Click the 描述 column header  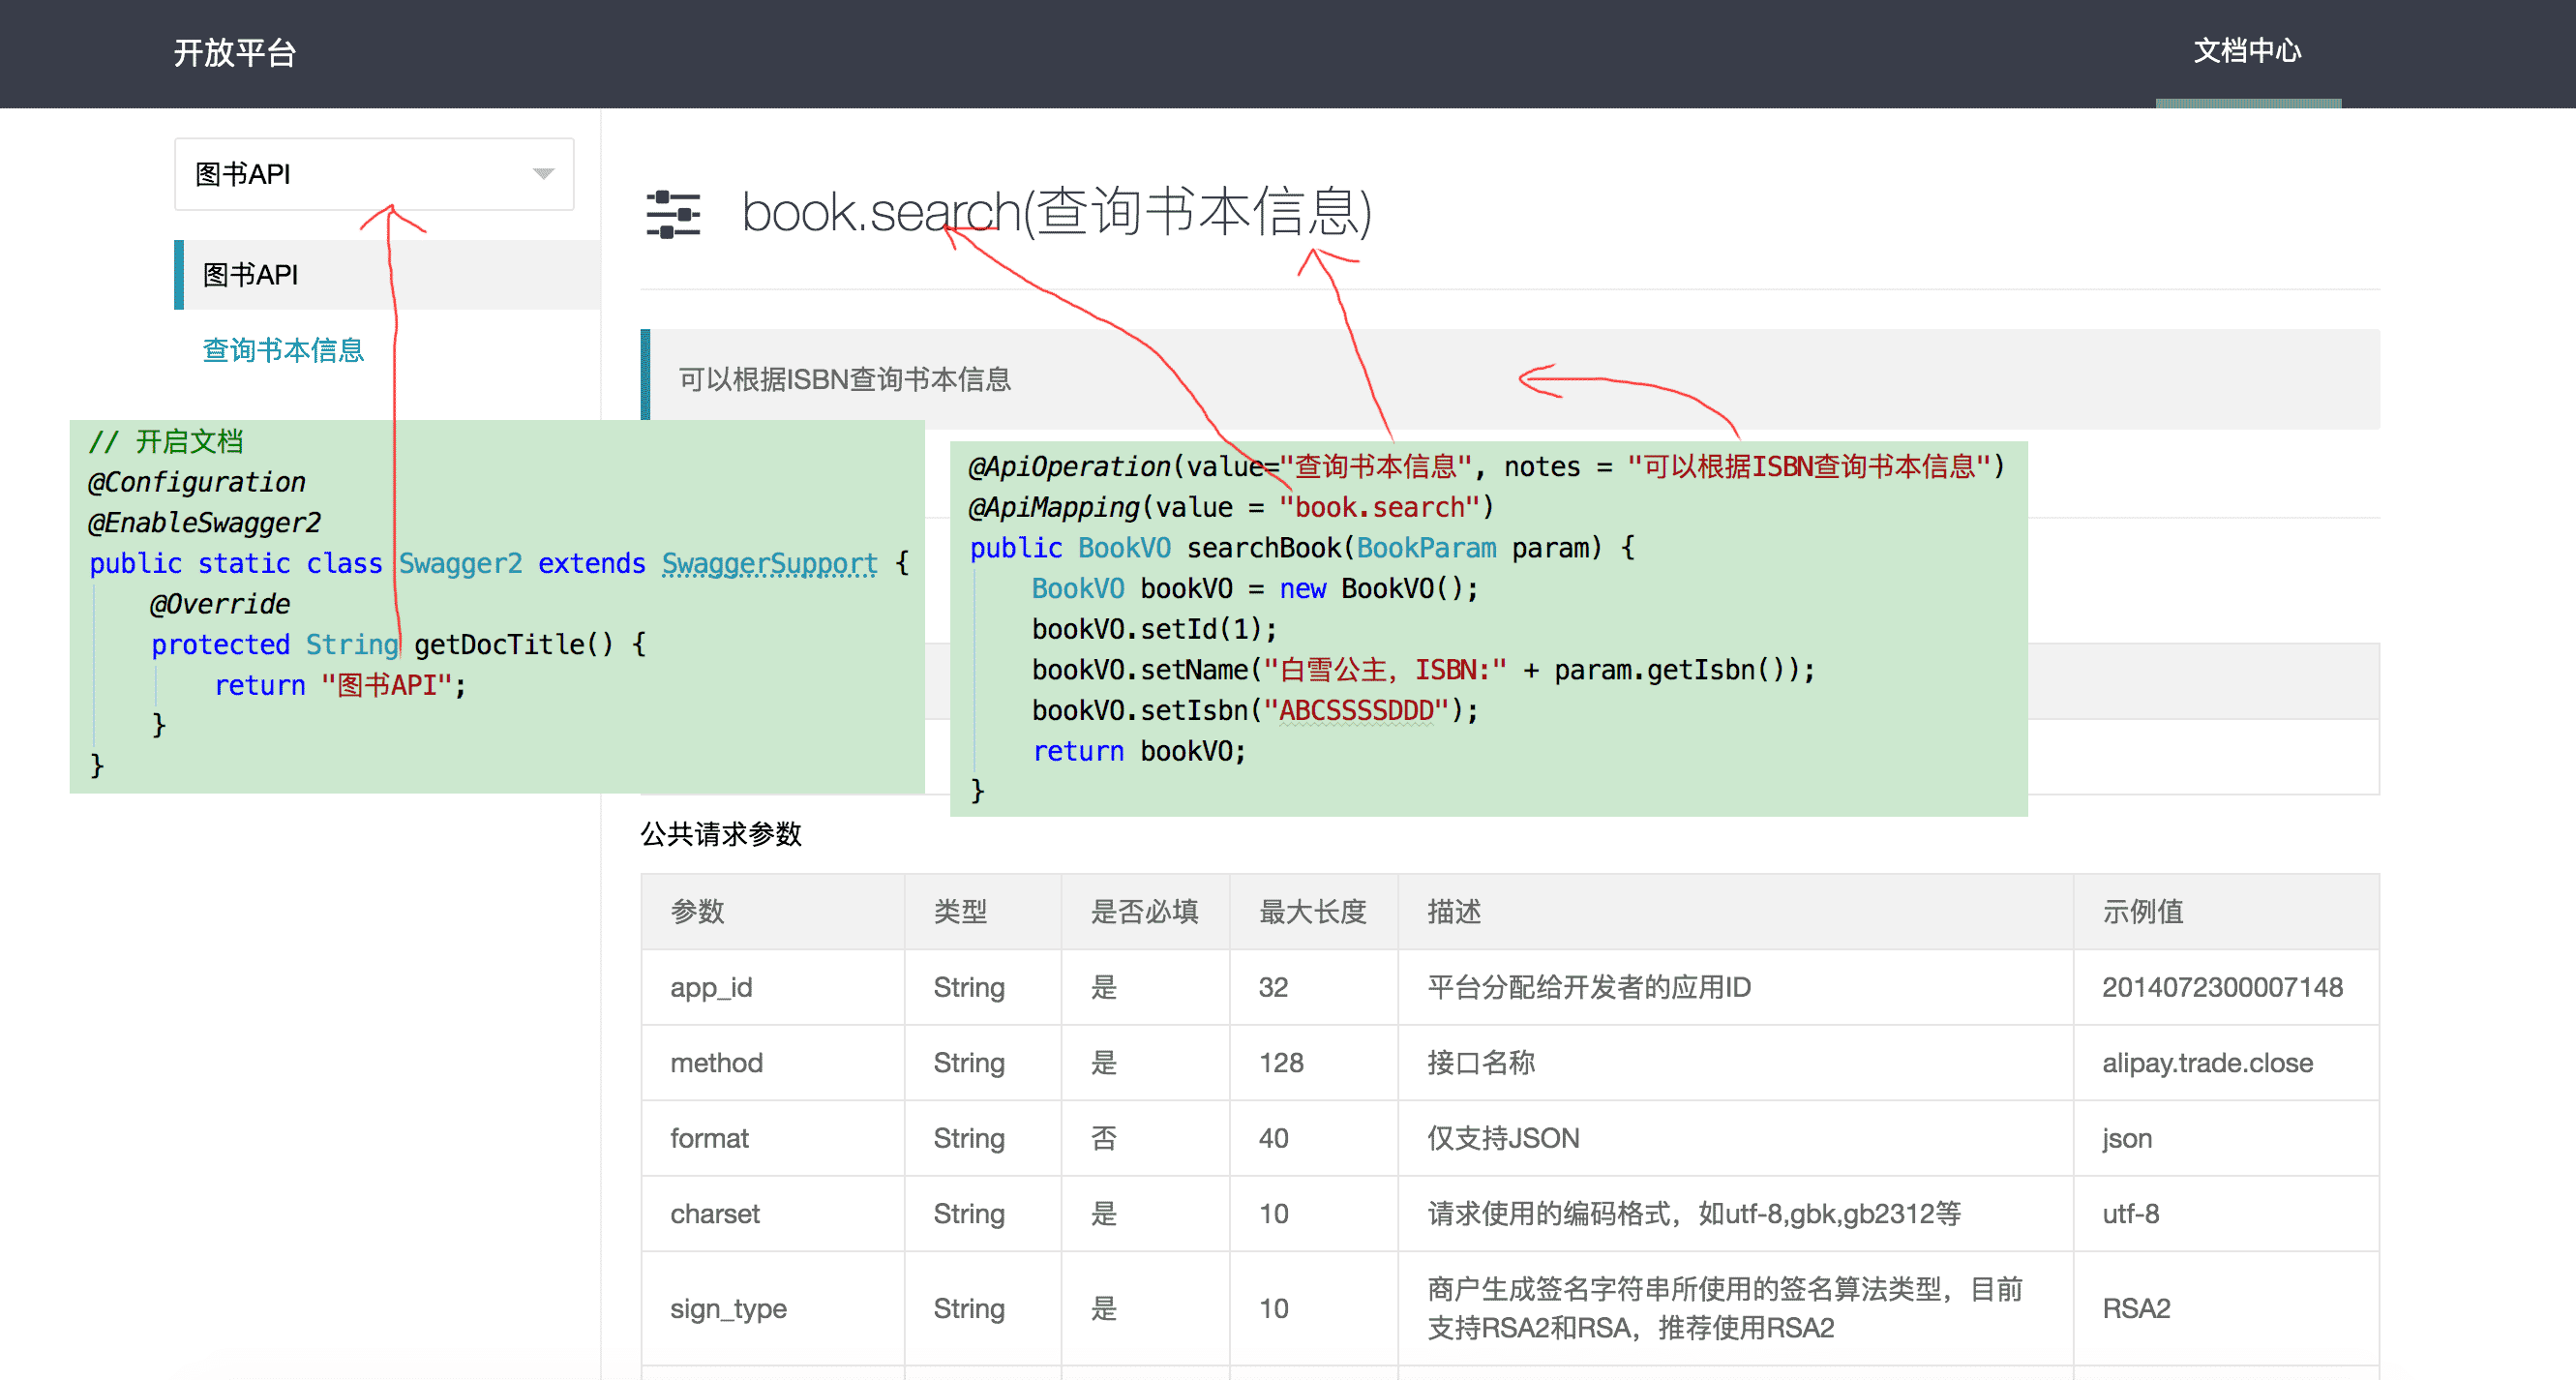pyautogui.click(x=1454, y=911)
